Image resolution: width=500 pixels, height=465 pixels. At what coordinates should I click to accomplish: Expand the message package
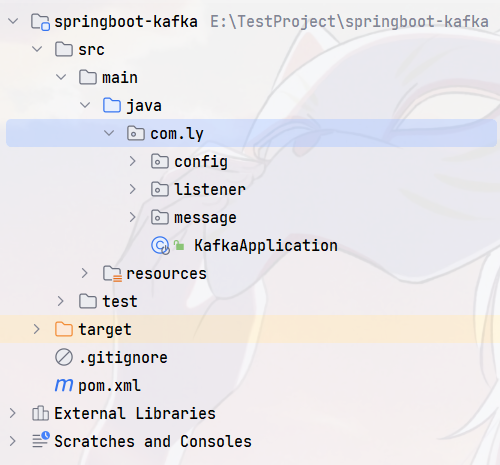pyautogui.click(x=133, y=217)
